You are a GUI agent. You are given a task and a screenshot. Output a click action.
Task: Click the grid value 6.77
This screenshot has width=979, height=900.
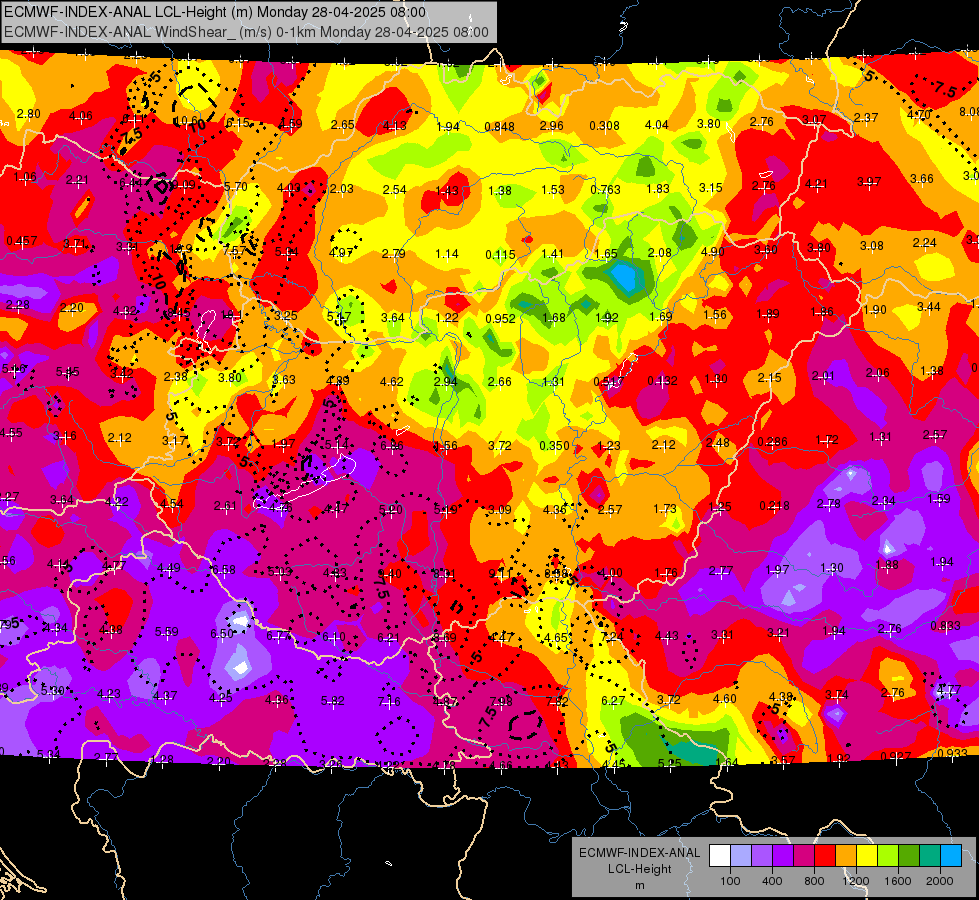(278, 636)
